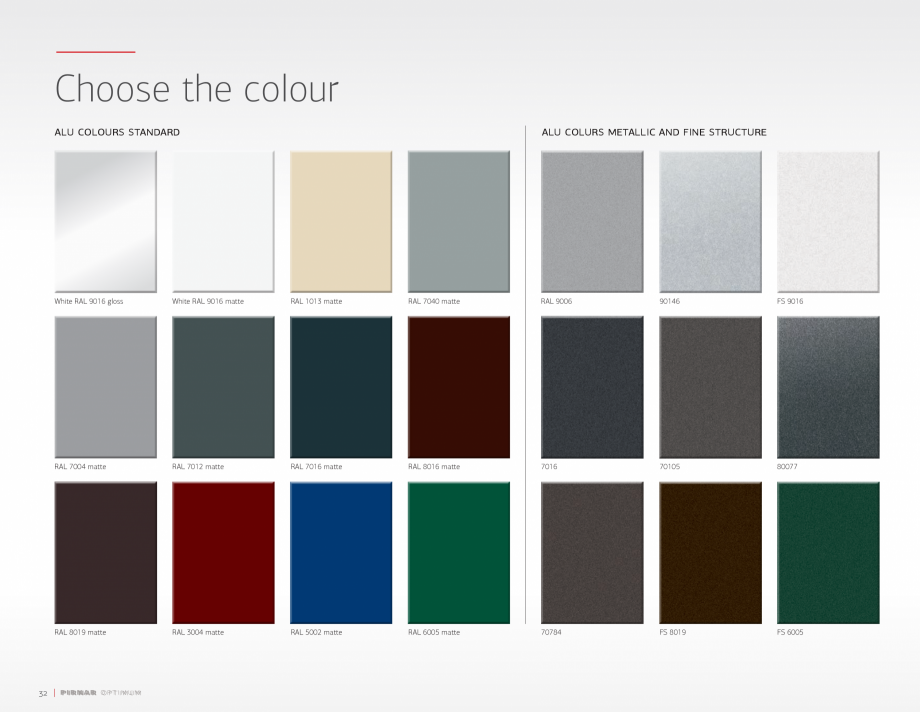The height and width of the screenshot is (712, 920).
Task: Choose the green RAL 6005 matte swatch
Action: (x=459, y=552)
